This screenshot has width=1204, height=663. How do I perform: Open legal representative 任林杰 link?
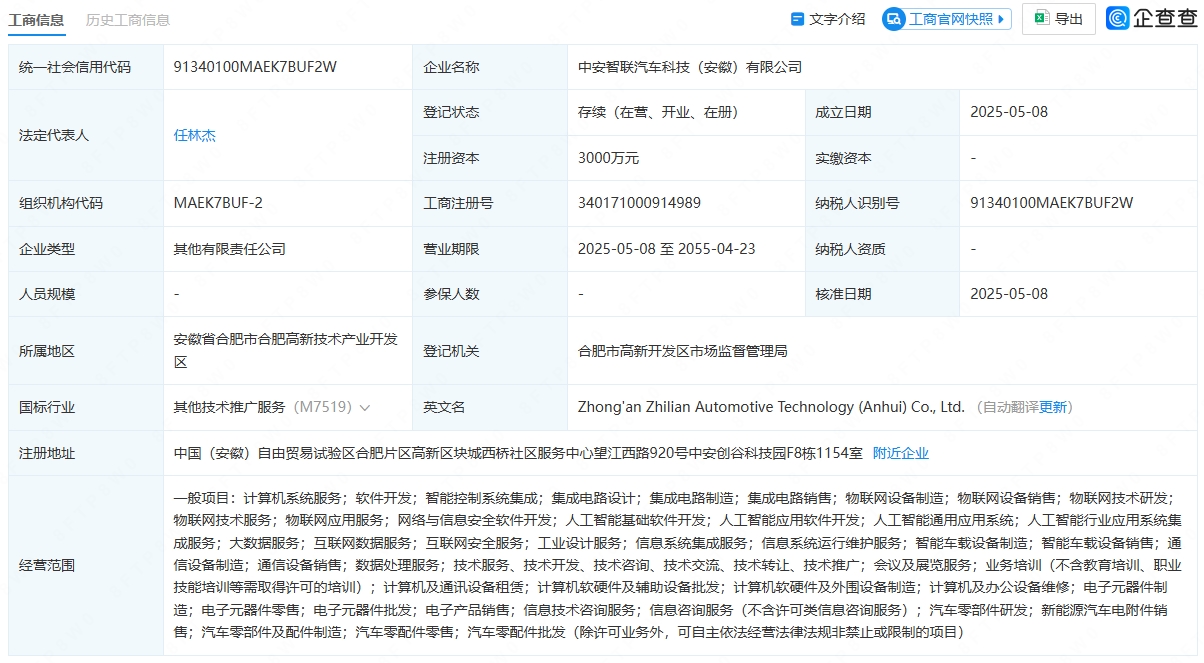[195, 135]
